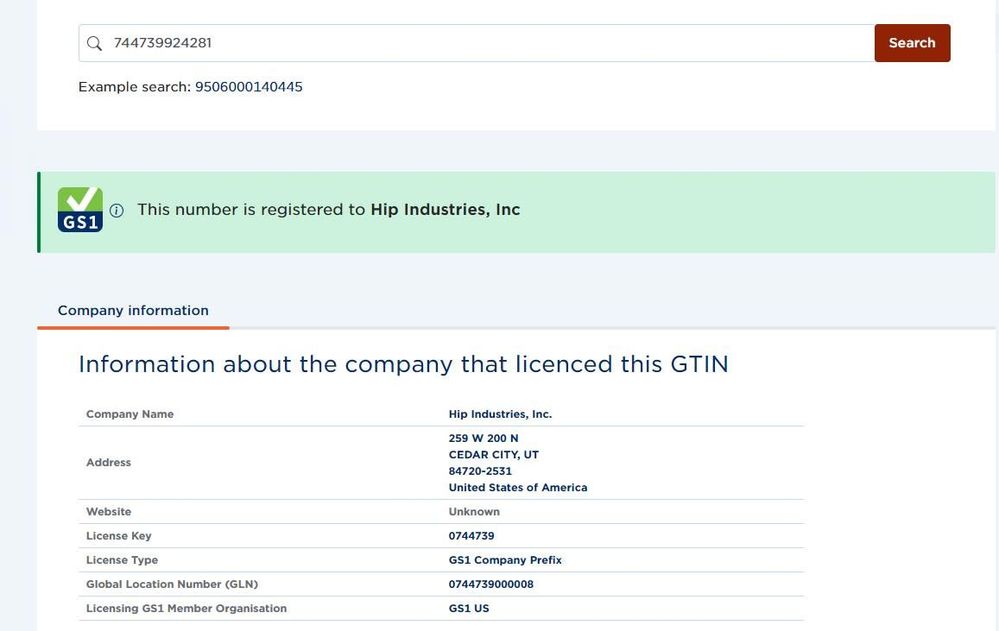Click the GS1 Company Prefix license type value
This screenshot has width=999, height=631.
(x=505, y=560)
